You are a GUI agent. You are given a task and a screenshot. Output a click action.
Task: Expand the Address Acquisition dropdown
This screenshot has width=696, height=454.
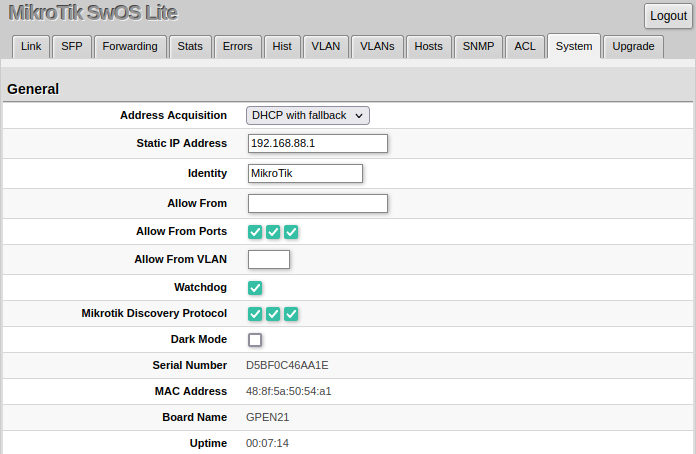click(308, 115)
